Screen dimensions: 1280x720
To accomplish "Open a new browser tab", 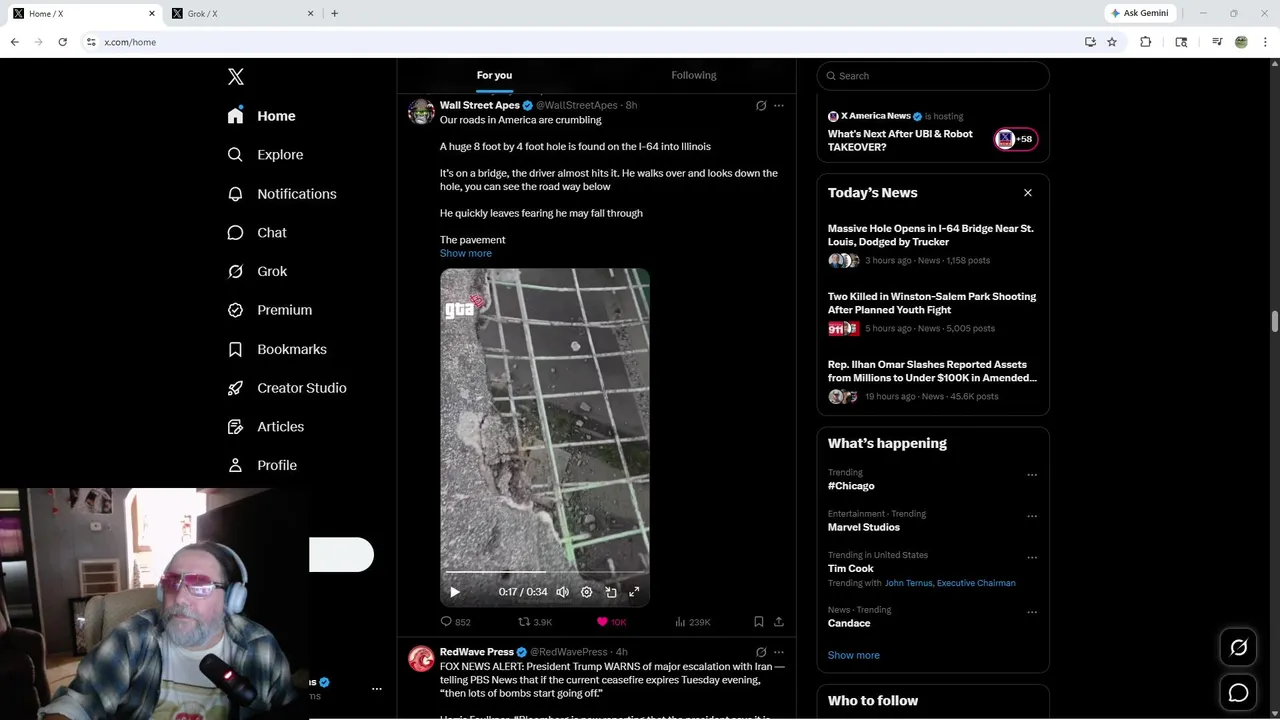I will tap(334, 14).
